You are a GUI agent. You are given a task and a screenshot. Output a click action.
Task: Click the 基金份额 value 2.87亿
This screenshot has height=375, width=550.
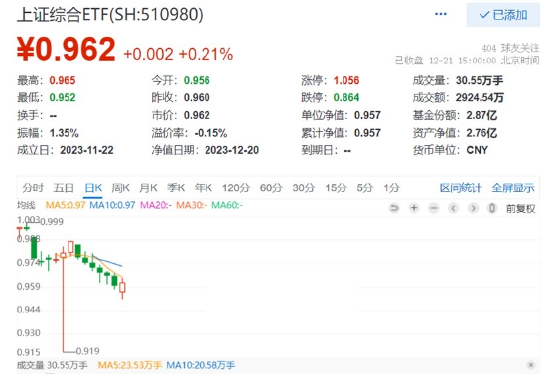482,115
